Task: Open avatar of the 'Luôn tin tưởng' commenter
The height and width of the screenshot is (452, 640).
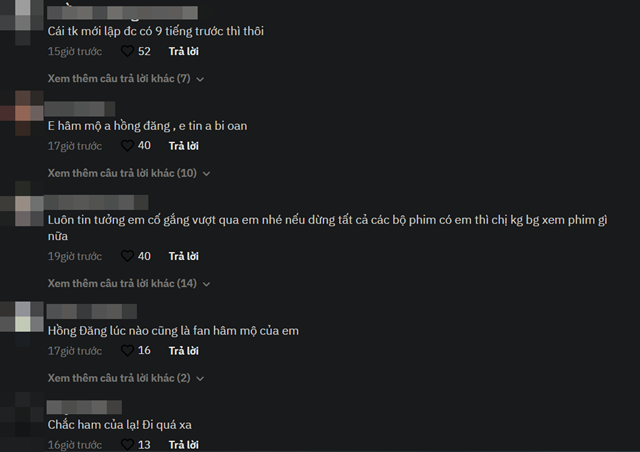Action: point(22,206)
